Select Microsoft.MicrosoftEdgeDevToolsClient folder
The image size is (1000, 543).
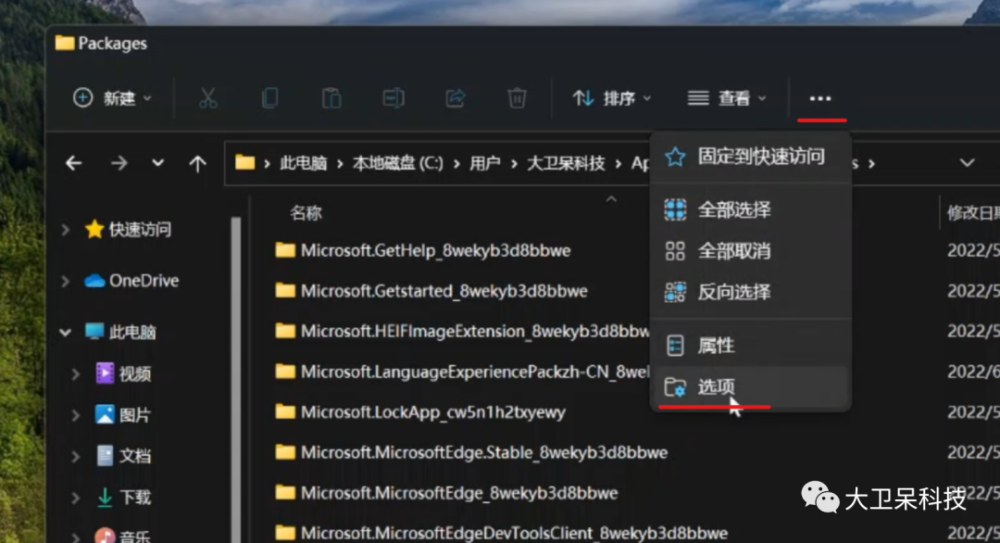pyautogui.click(x=514, y=533)
